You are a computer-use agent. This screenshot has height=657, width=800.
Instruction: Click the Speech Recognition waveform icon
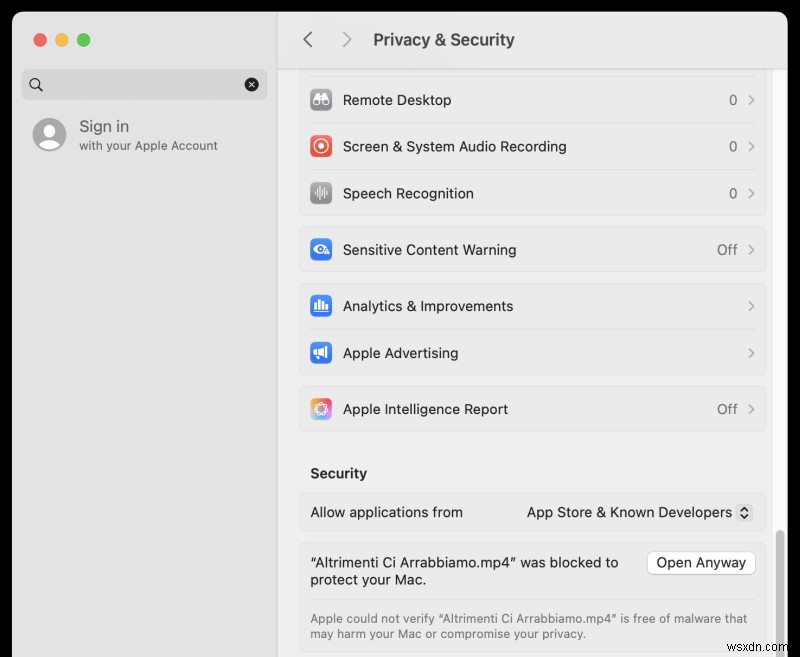click(x=321, y=193)
